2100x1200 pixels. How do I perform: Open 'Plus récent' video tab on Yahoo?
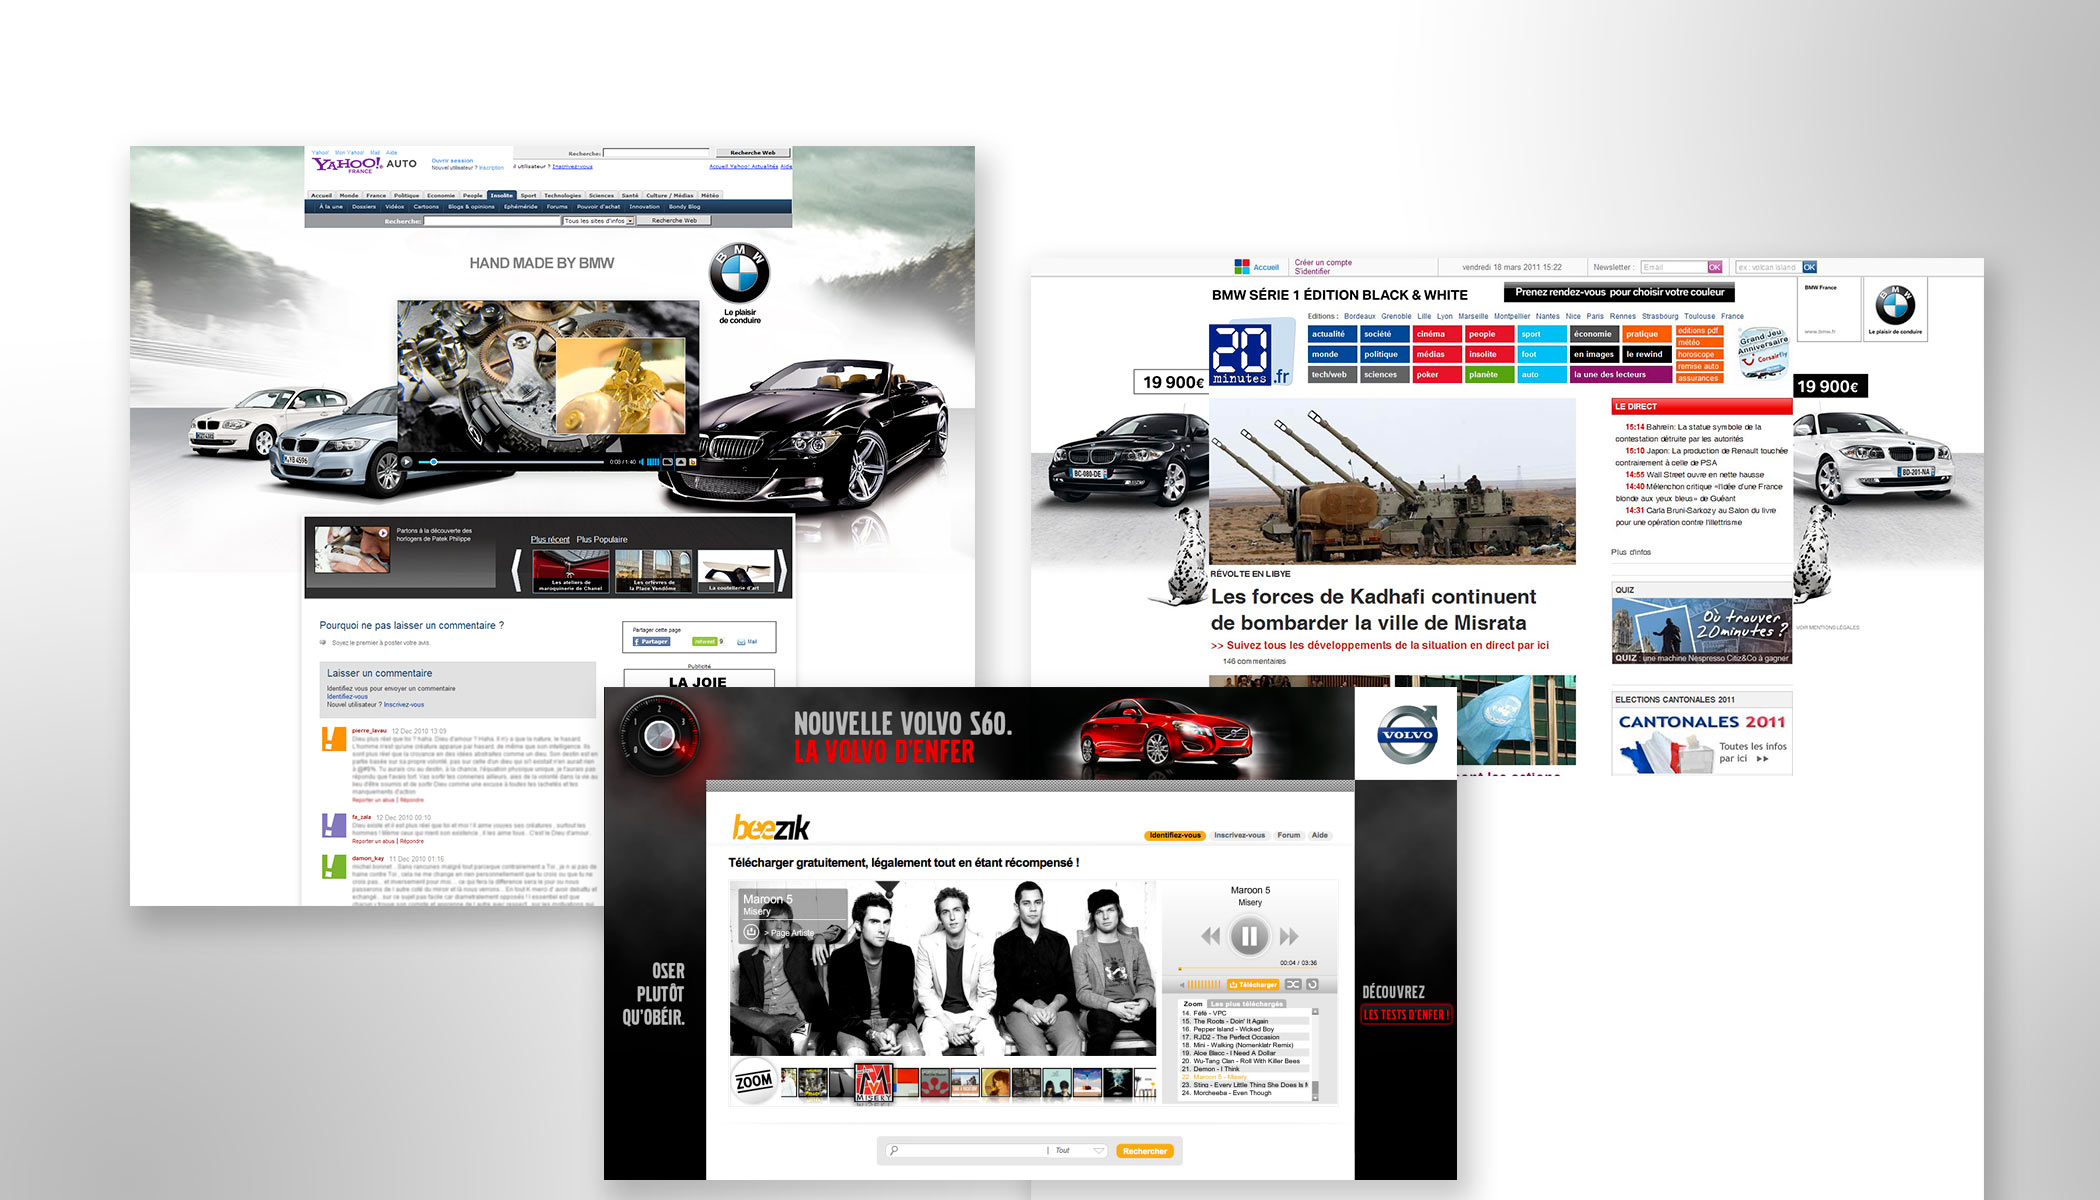click(x=550, y=539)
